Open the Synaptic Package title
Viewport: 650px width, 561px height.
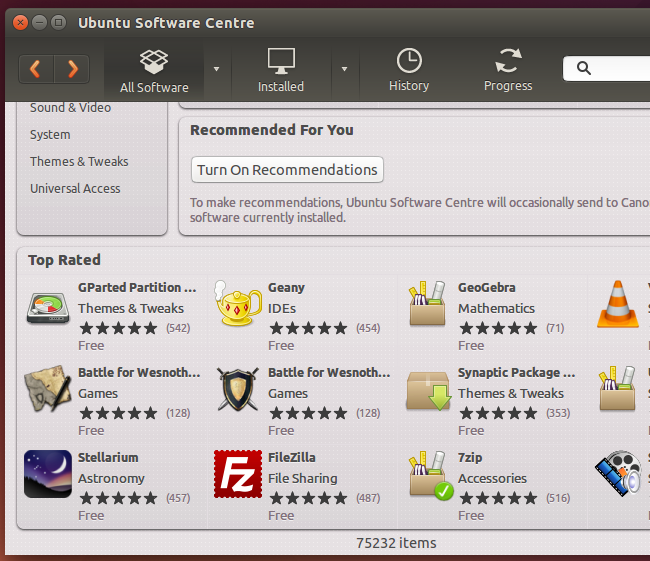(x=517, y=373)
